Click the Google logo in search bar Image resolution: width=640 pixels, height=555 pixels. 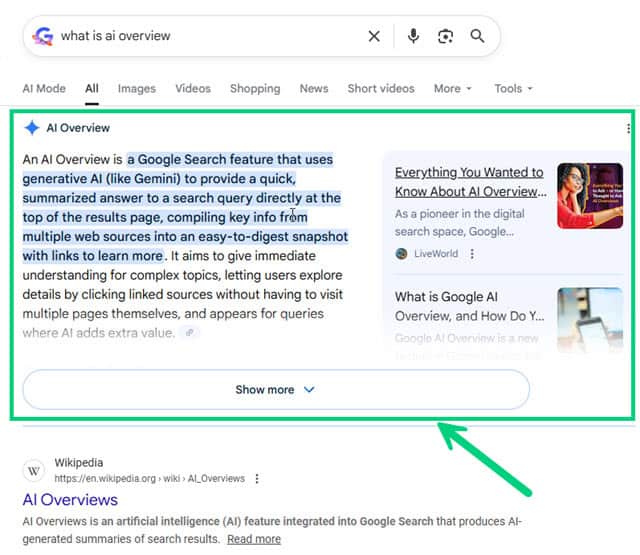(x=43, y=36)
